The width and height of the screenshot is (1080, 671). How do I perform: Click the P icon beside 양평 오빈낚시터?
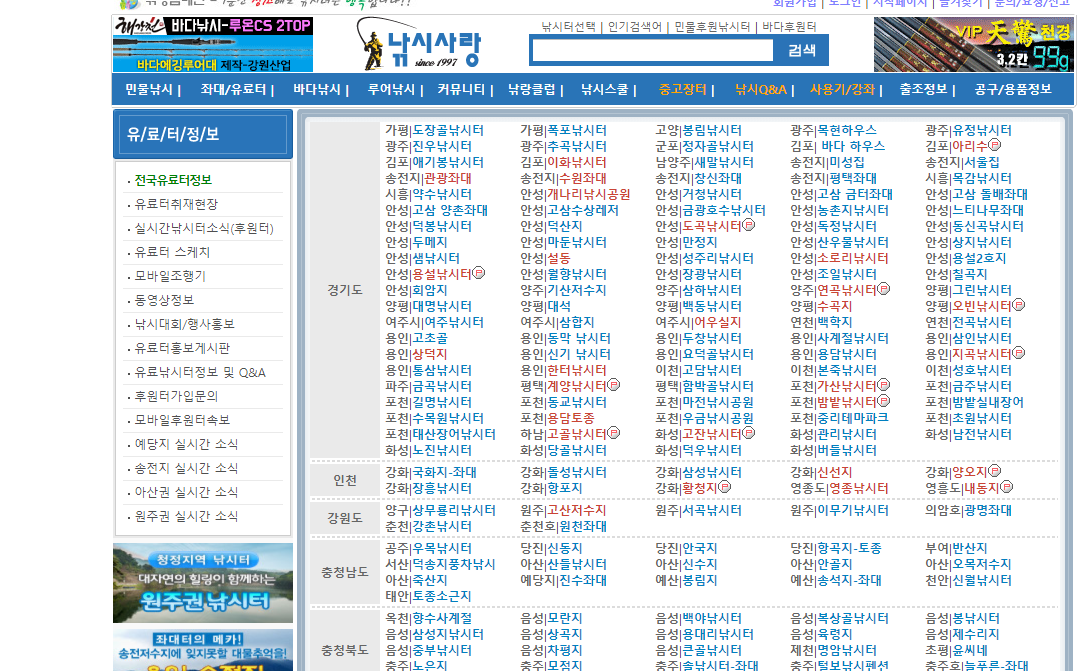tap(1019, 305)
